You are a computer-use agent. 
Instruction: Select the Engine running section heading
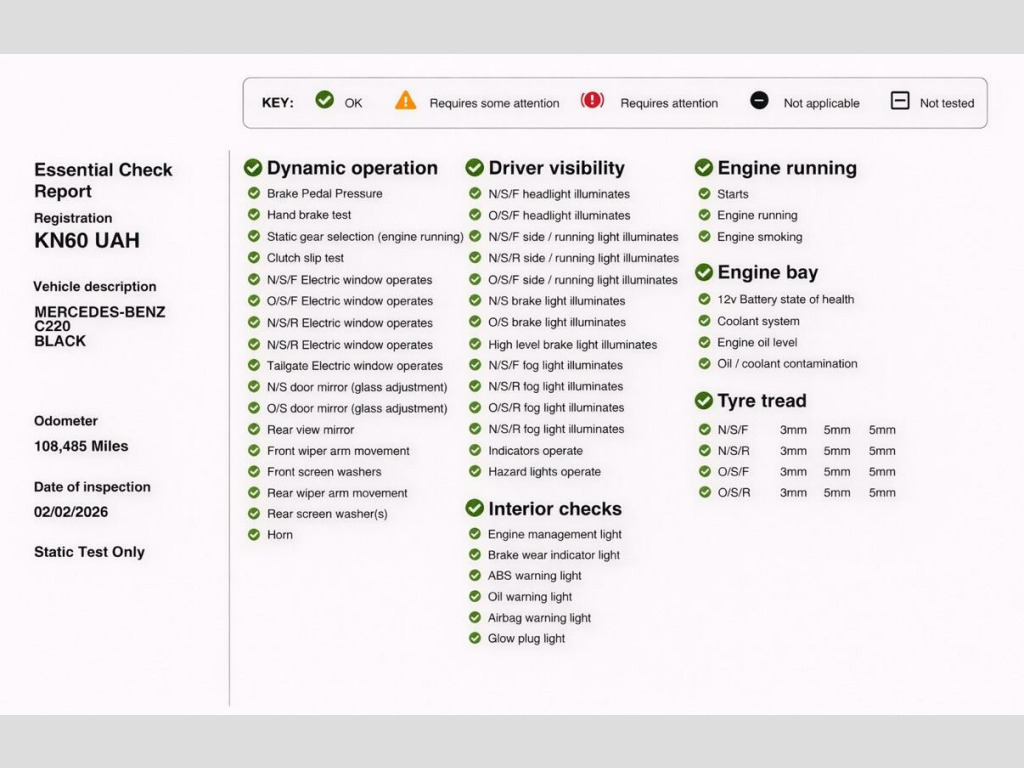pos(786,168)
